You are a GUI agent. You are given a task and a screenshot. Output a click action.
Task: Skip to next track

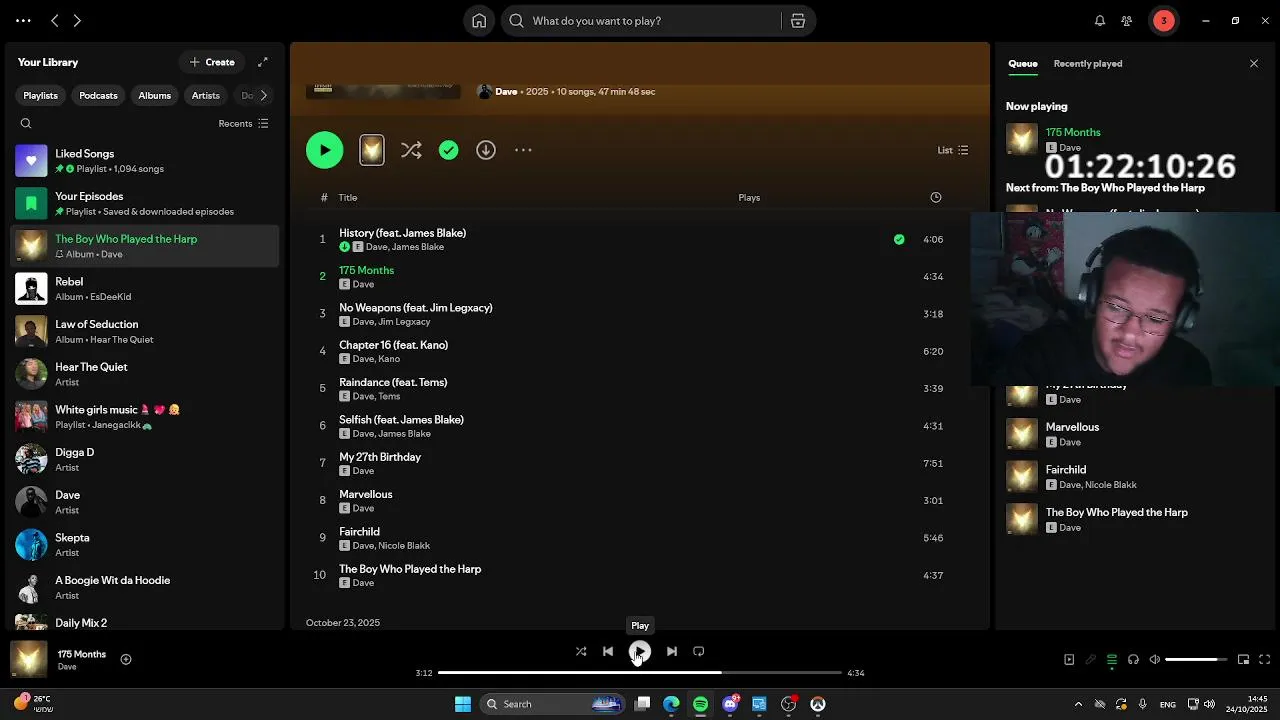click(672, 651)
